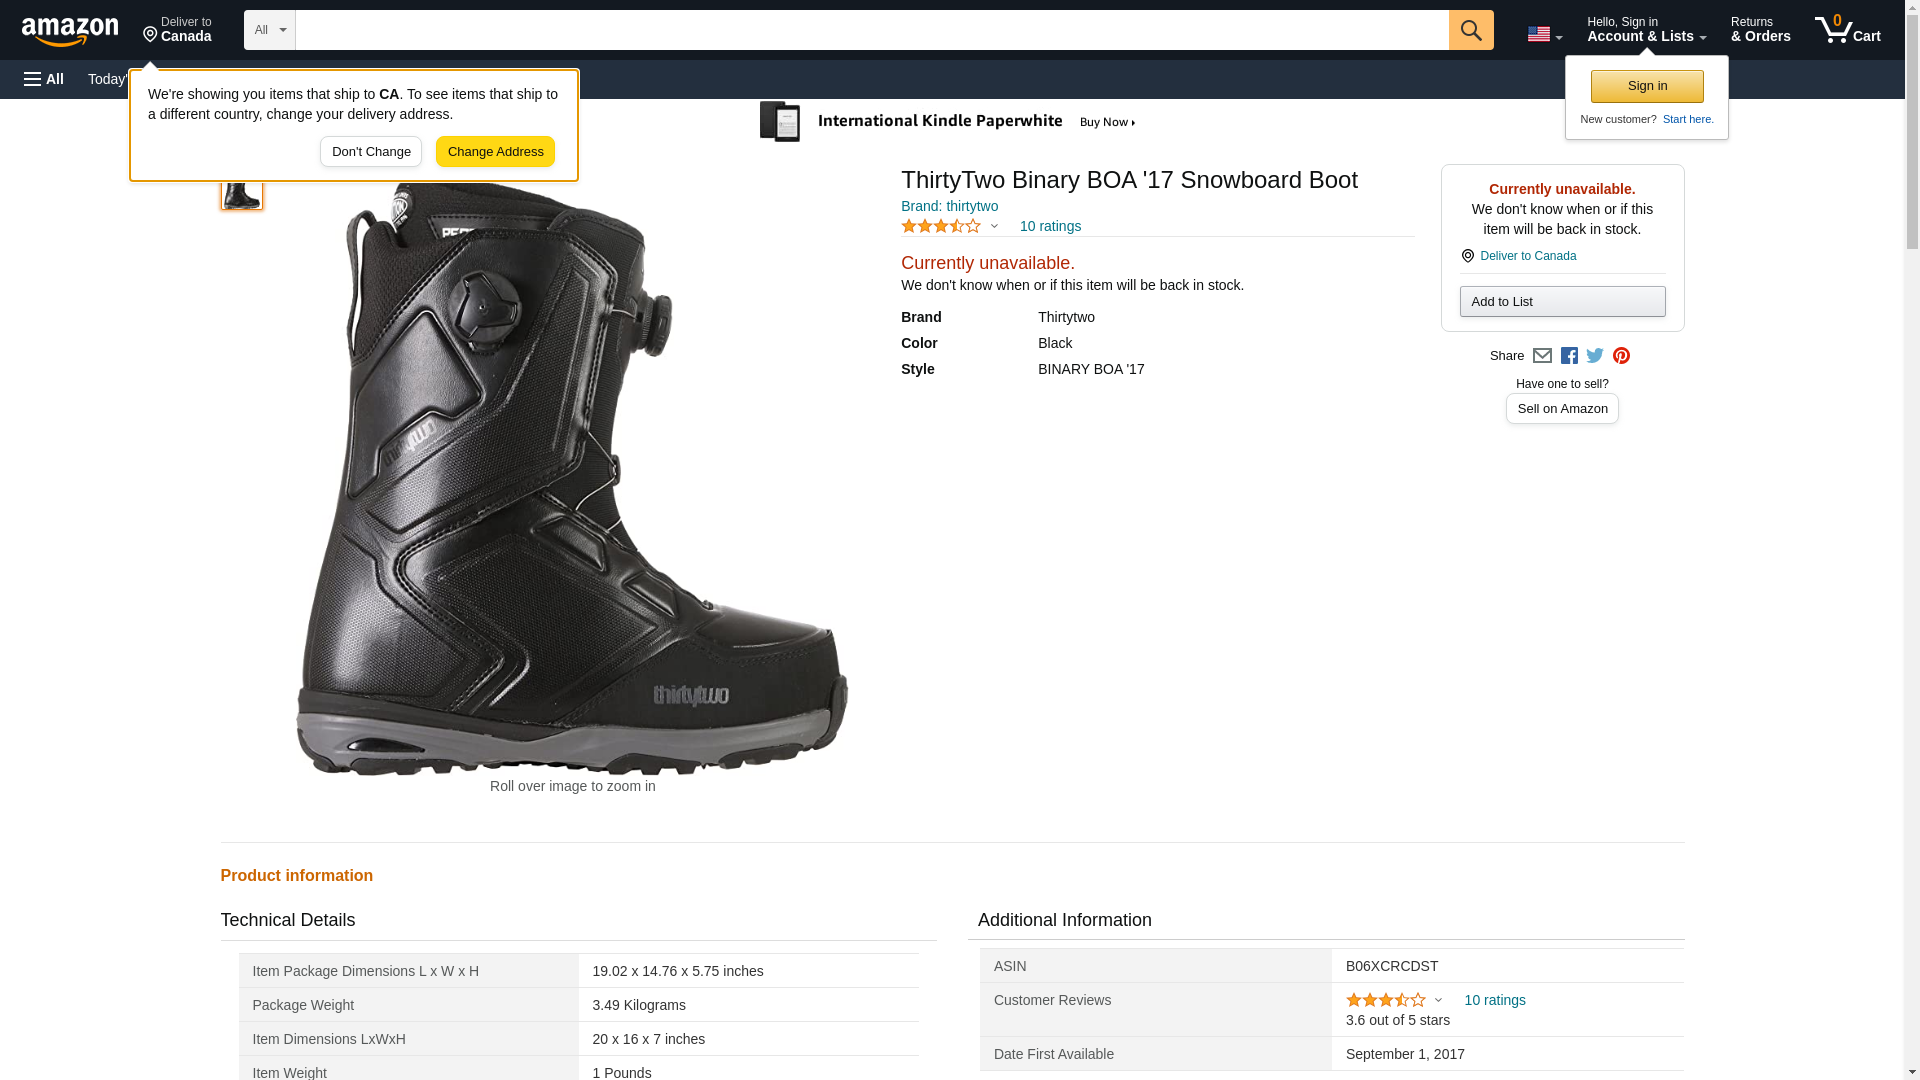This screenshot has width=1920, height=1080.
Task: Expand the country flag language selector
Action: (x=1544, y=34)
